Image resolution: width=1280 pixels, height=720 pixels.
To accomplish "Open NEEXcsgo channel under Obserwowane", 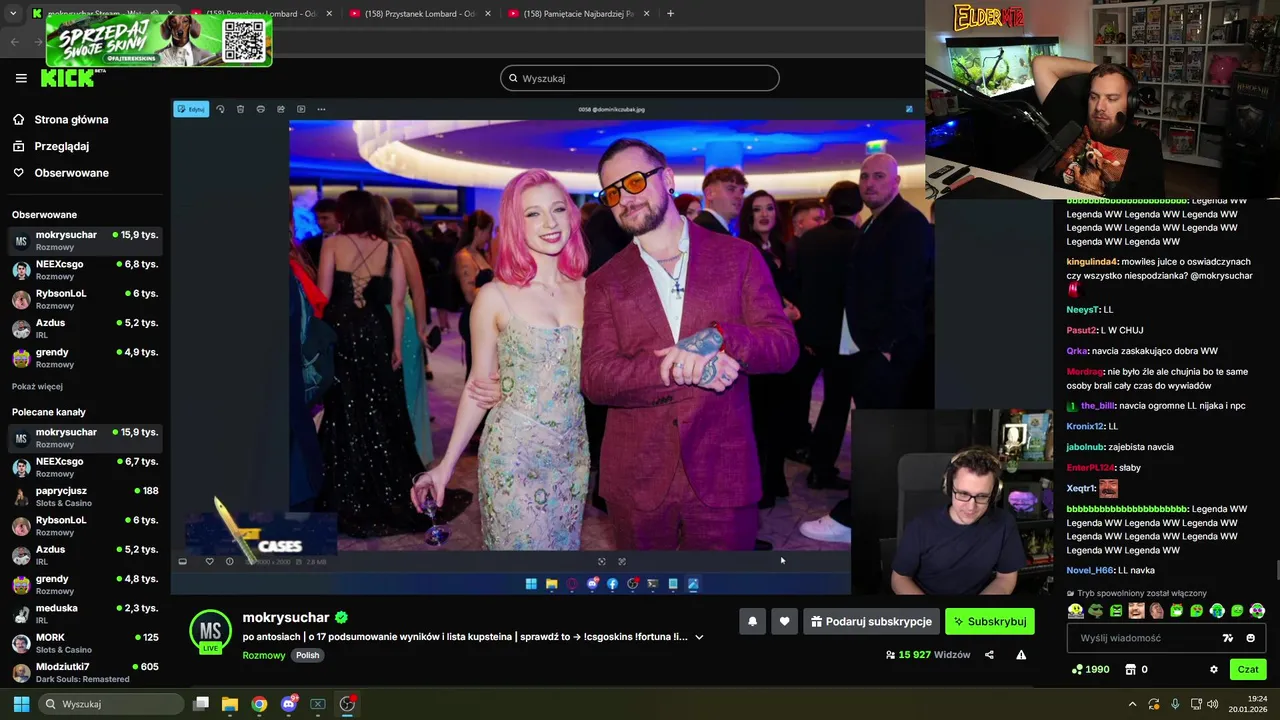I will (85, 270).
